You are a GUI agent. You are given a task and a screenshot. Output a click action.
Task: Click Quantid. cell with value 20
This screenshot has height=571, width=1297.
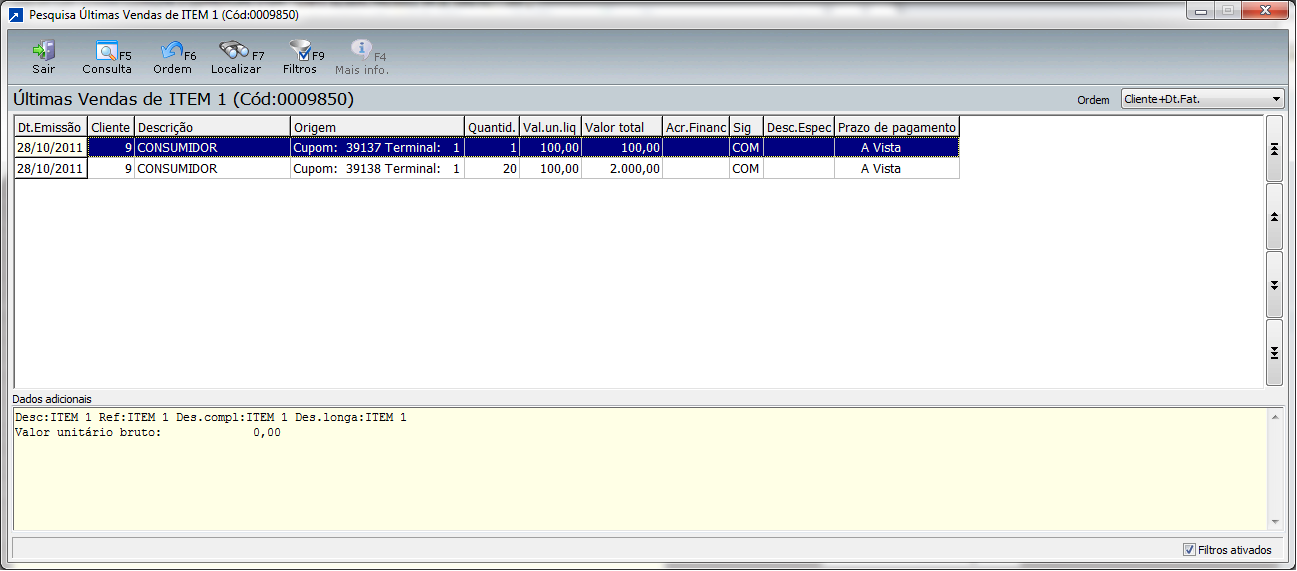click(x=492, y=169)
